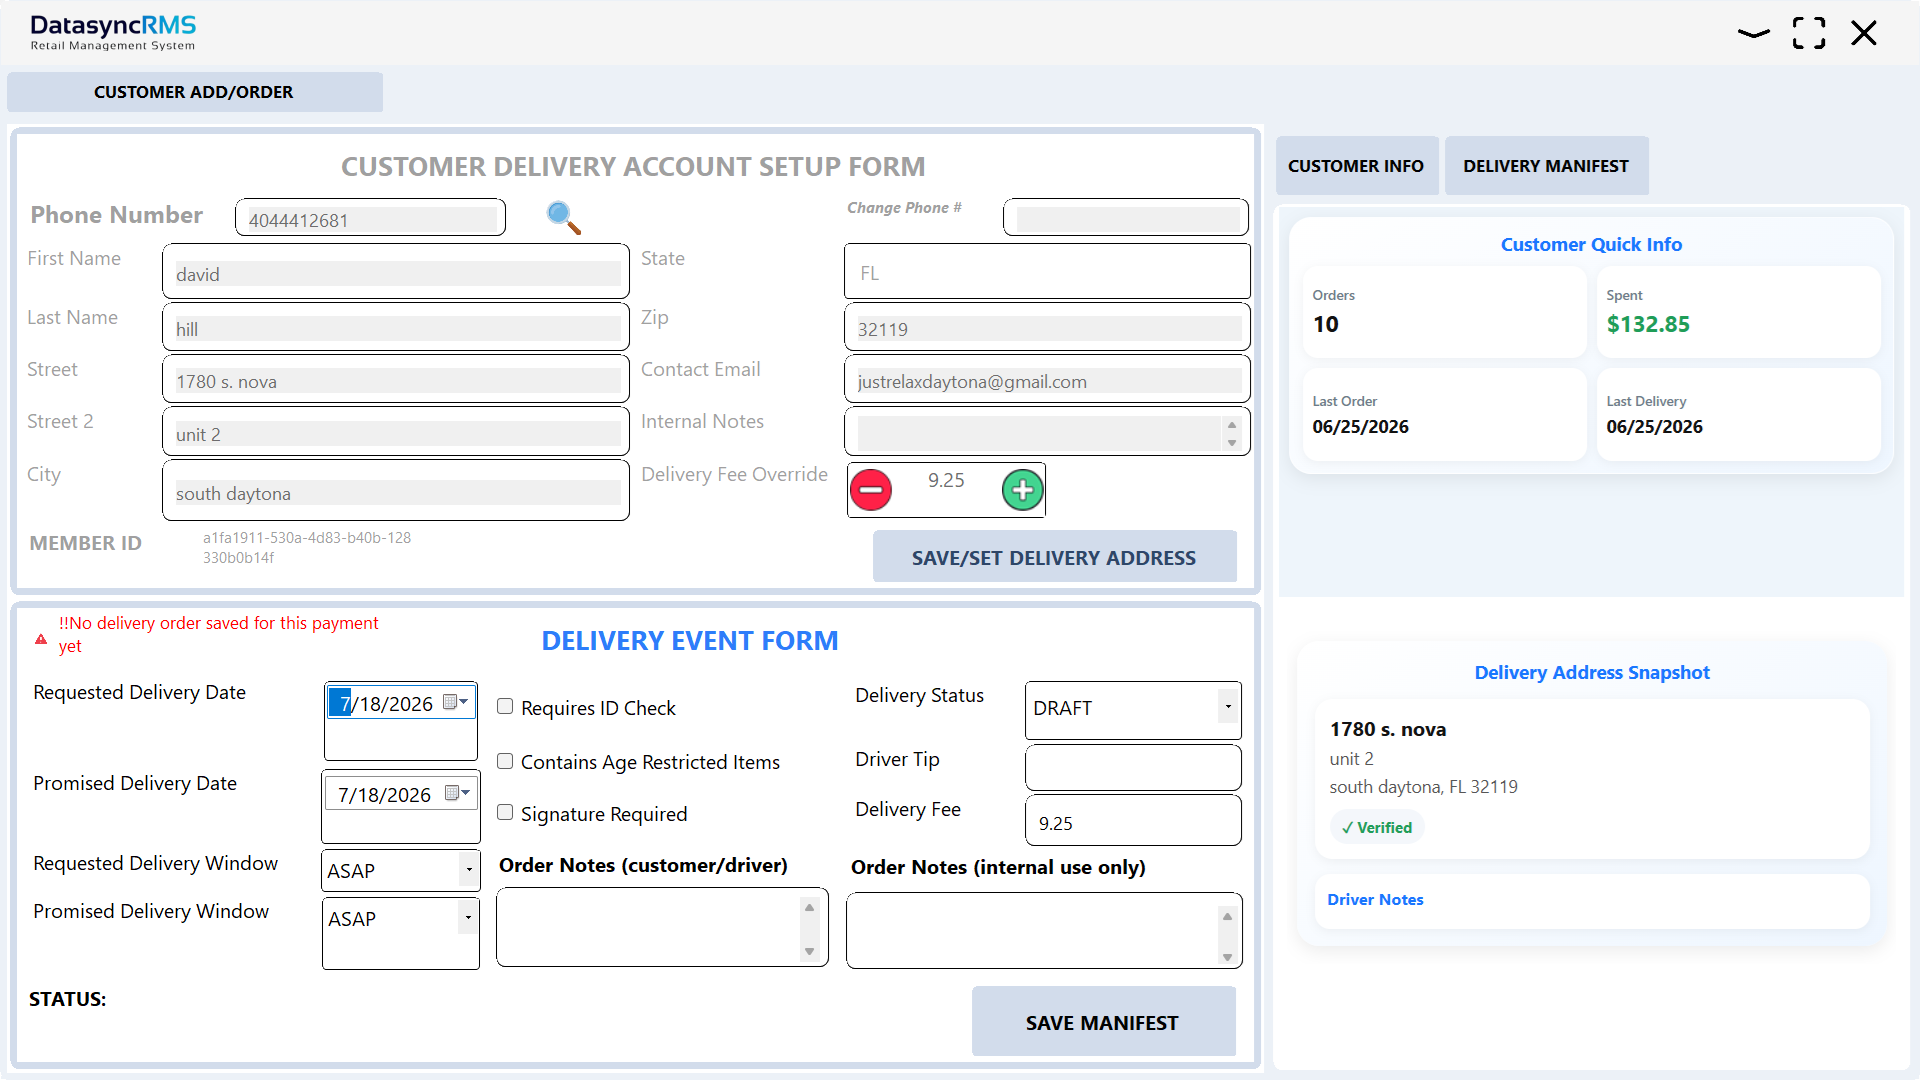Click the customer Order Notes scrollbar down arrow
This screenshot has height=1080, width=1920.
tap(810, 952)
